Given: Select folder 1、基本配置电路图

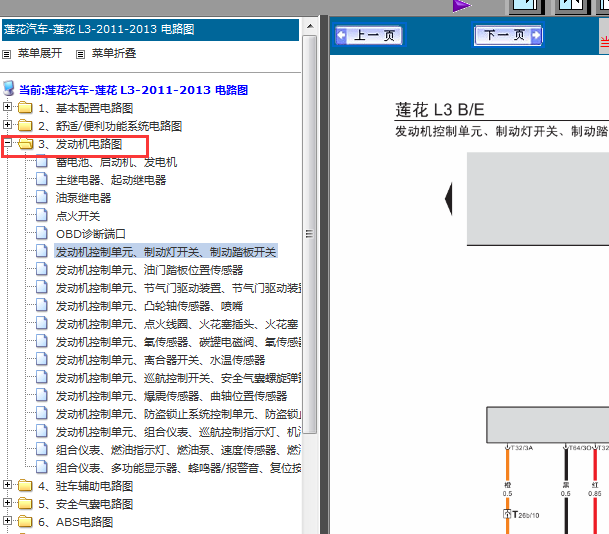Looking at the screenshot, I should 85,108.
